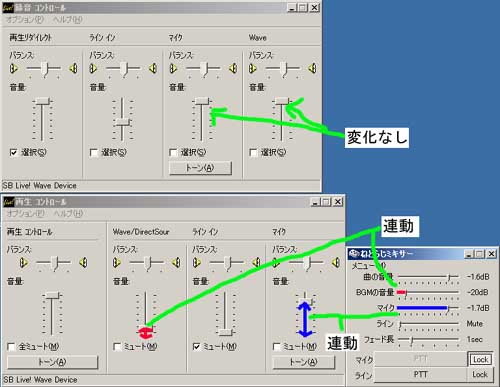Click right speaker icon of playback ライン イン balance
Viewport: 500px width, 387px height.
point(256,263)
